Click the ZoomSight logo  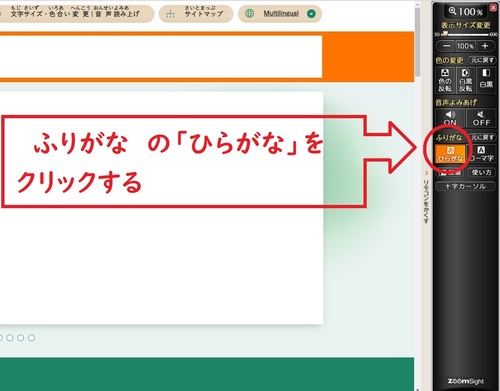(x=465, y=381)
